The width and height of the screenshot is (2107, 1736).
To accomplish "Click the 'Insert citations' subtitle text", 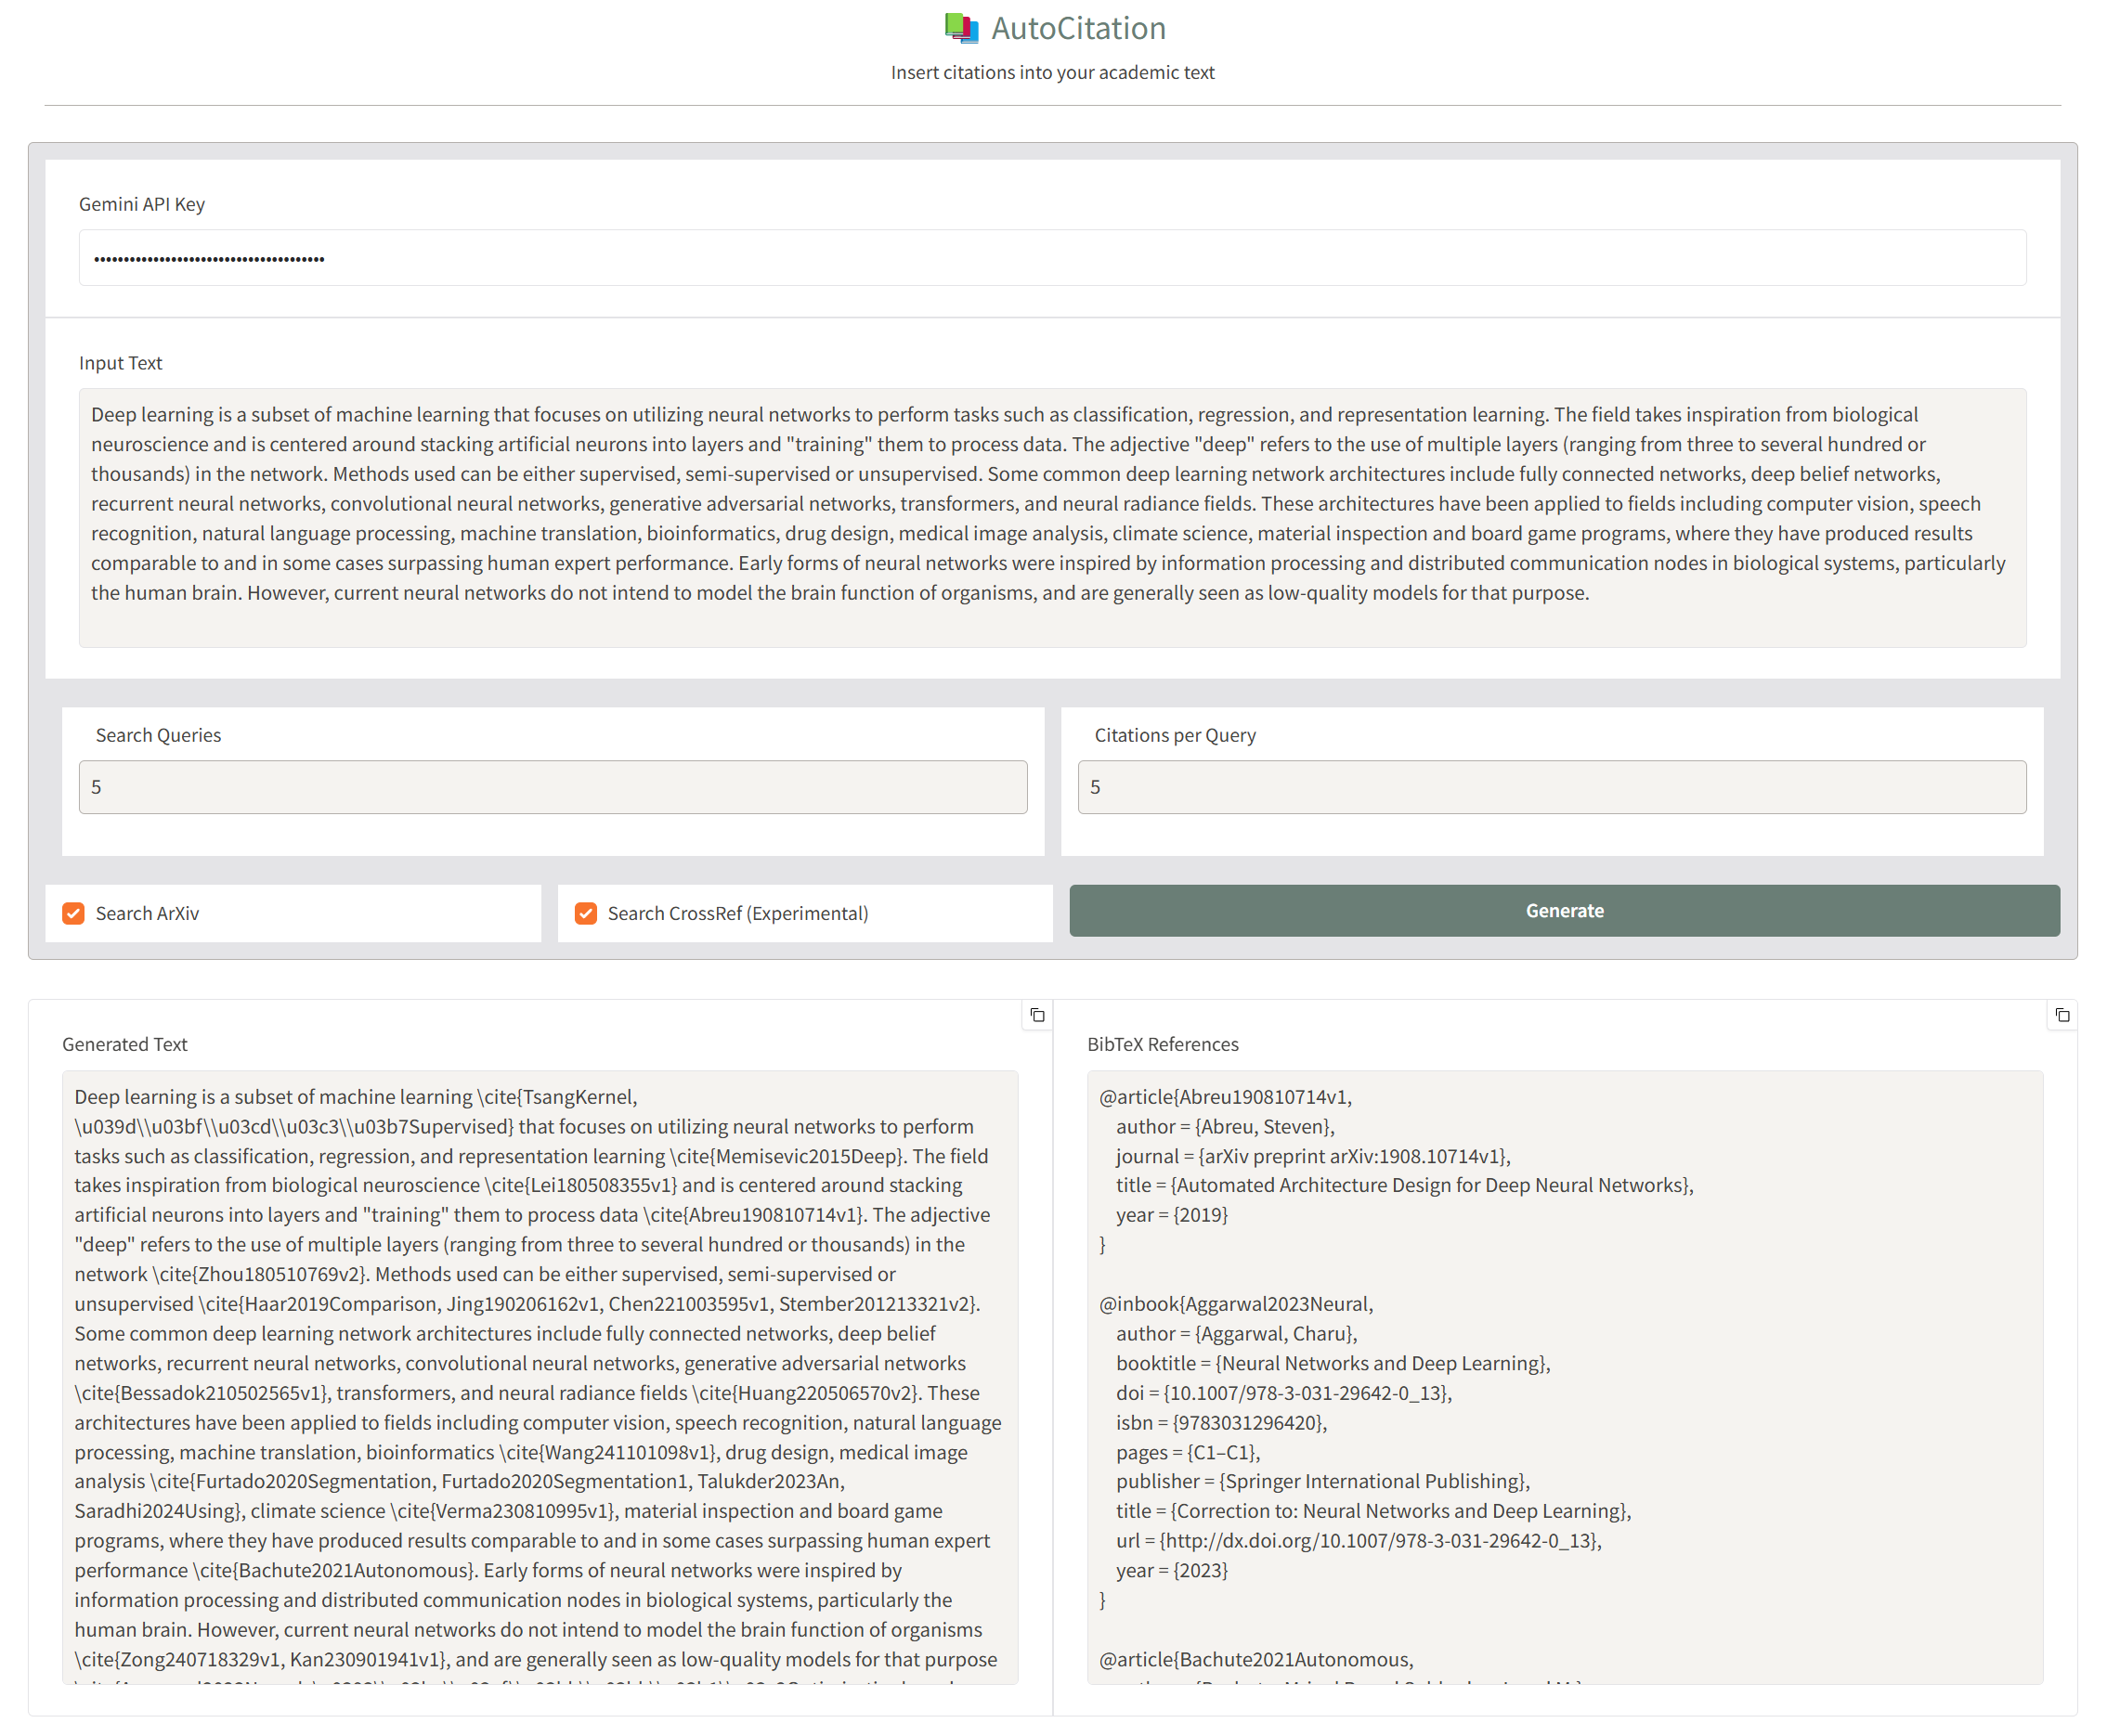I will pyautogui.click(x=1052, y=72).
